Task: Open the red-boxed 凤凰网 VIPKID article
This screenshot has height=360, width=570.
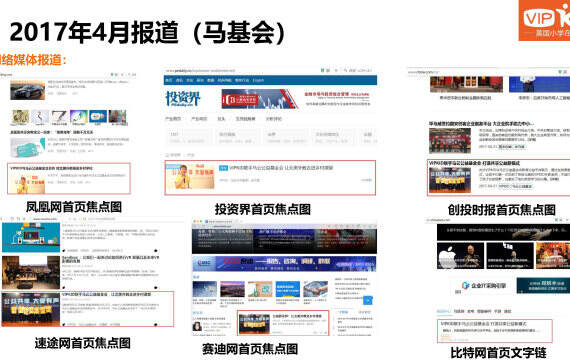Action: 69,178
